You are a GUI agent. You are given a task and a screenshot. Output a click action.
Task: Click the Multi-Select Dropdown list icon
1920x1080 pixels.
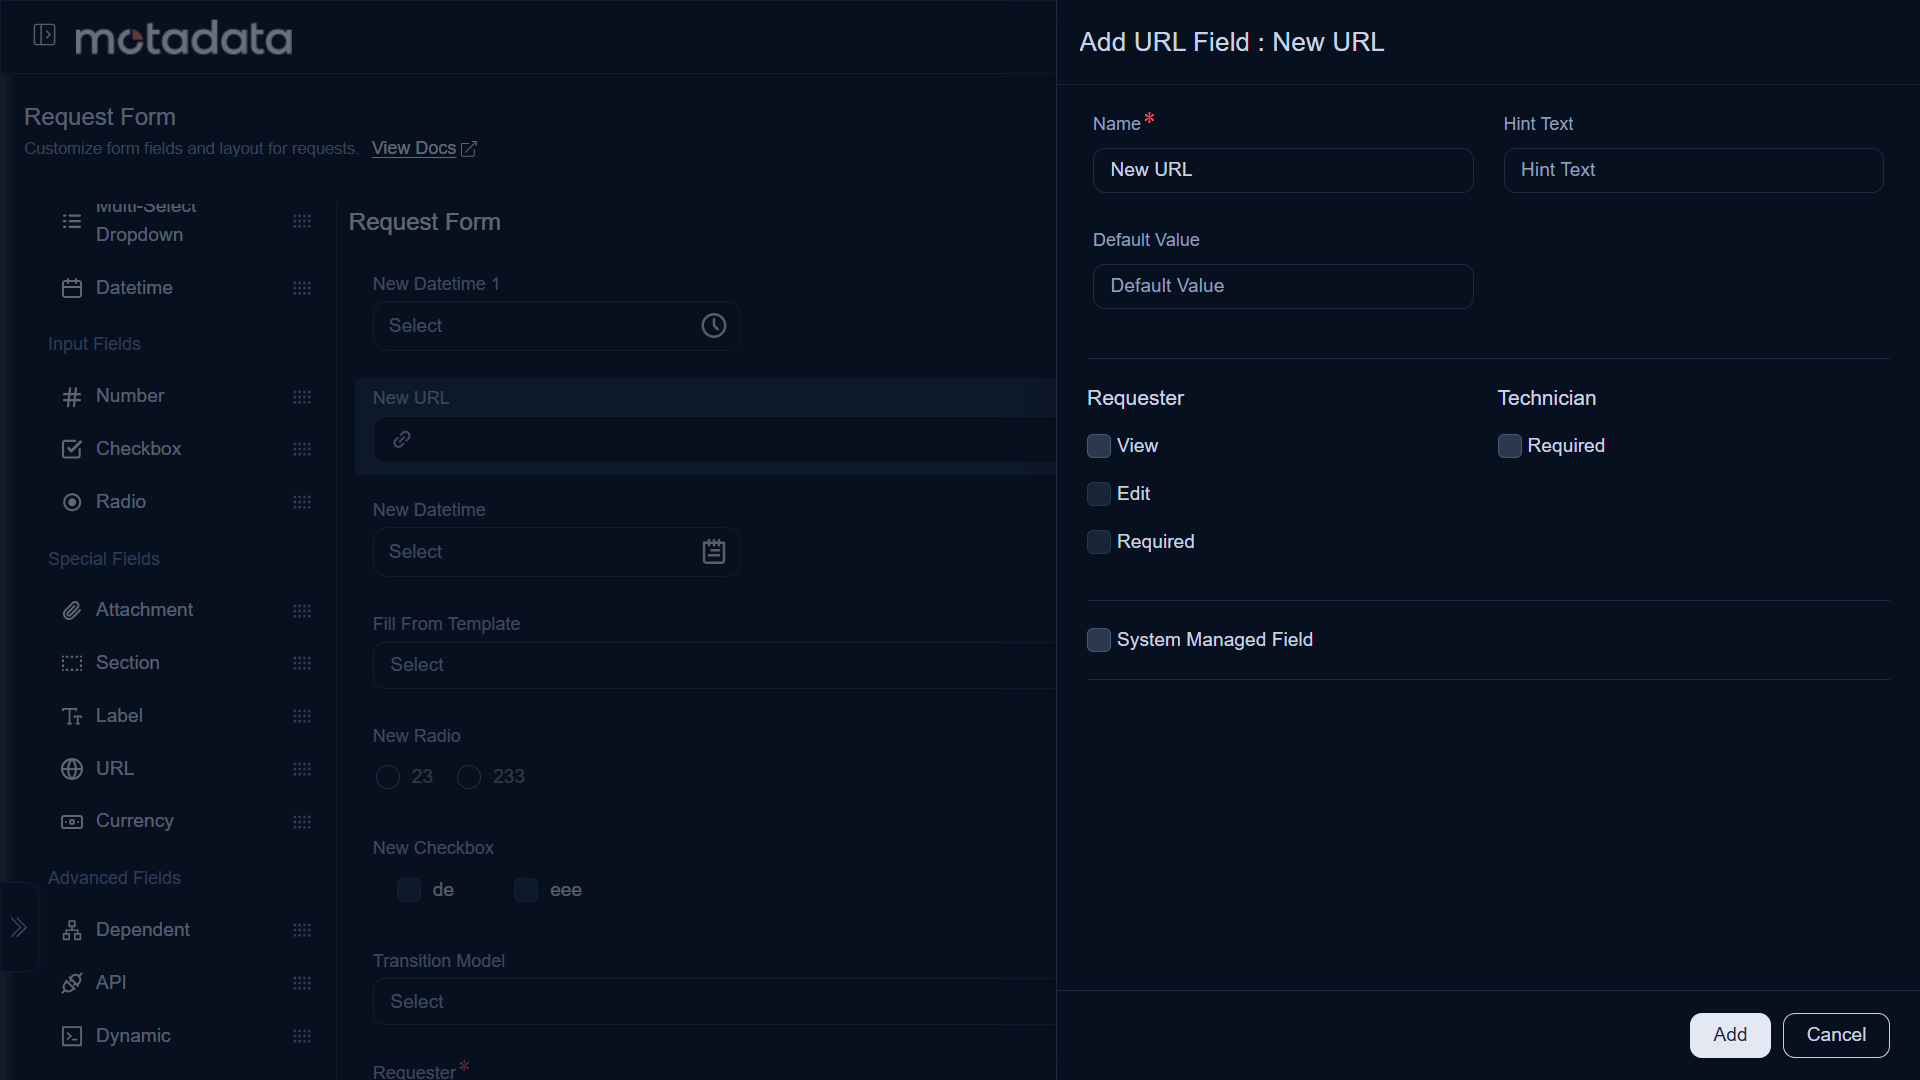72,221
